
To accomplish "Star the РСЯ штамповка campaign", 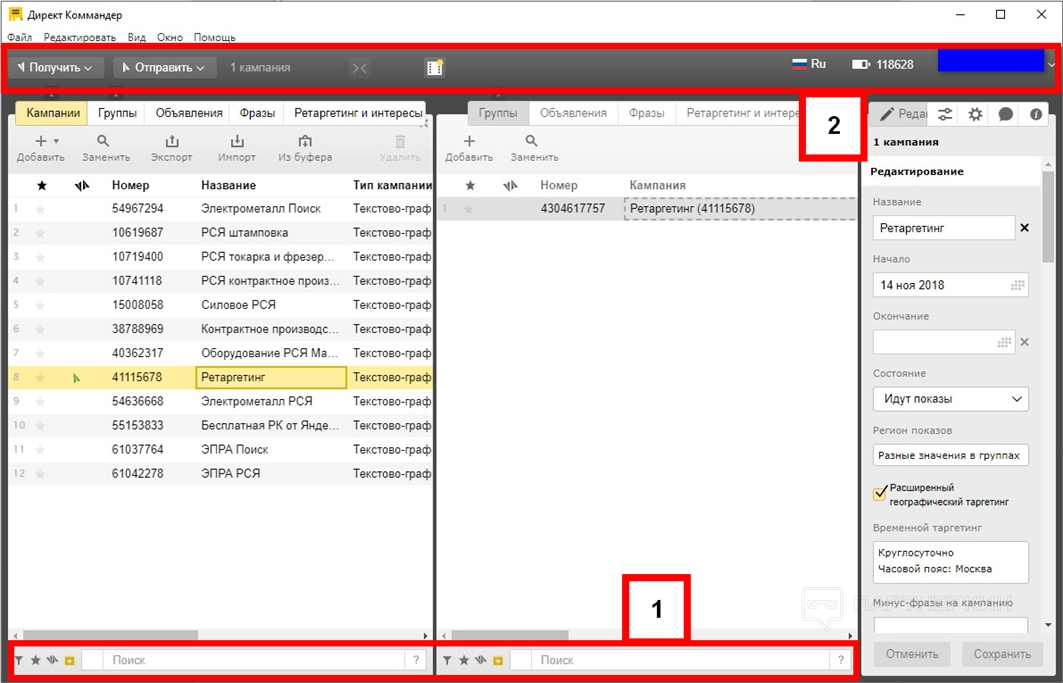I will pyautogui.click(x=40, y=233).
